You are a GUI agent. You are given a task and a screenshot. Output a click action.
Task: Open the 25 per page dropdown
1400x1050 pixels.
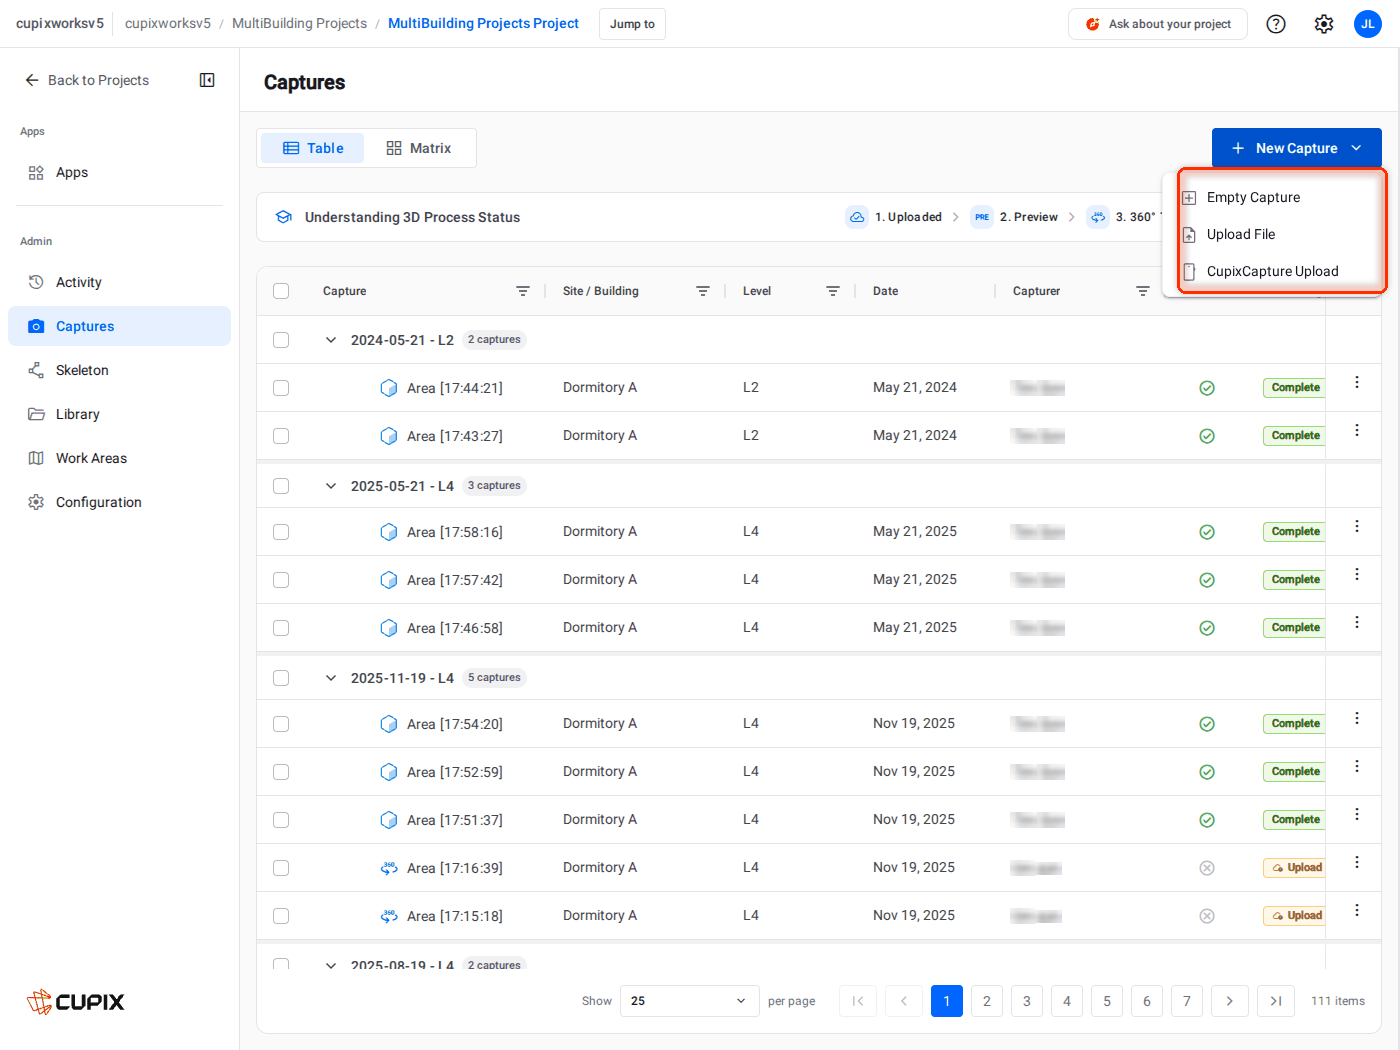pyautogui.click(x=688, y=1001)
